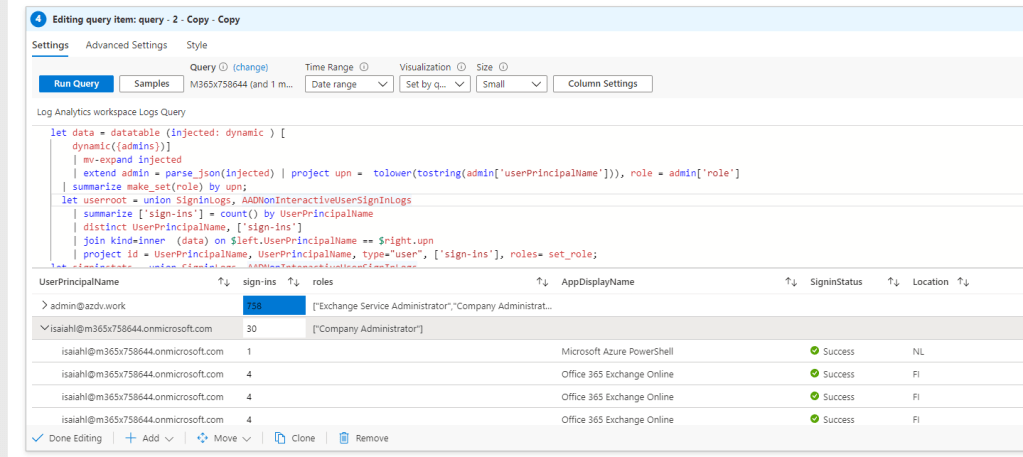Sort the sign-ins column
The image size is (1023, 457).
click(x=294, y=283)
